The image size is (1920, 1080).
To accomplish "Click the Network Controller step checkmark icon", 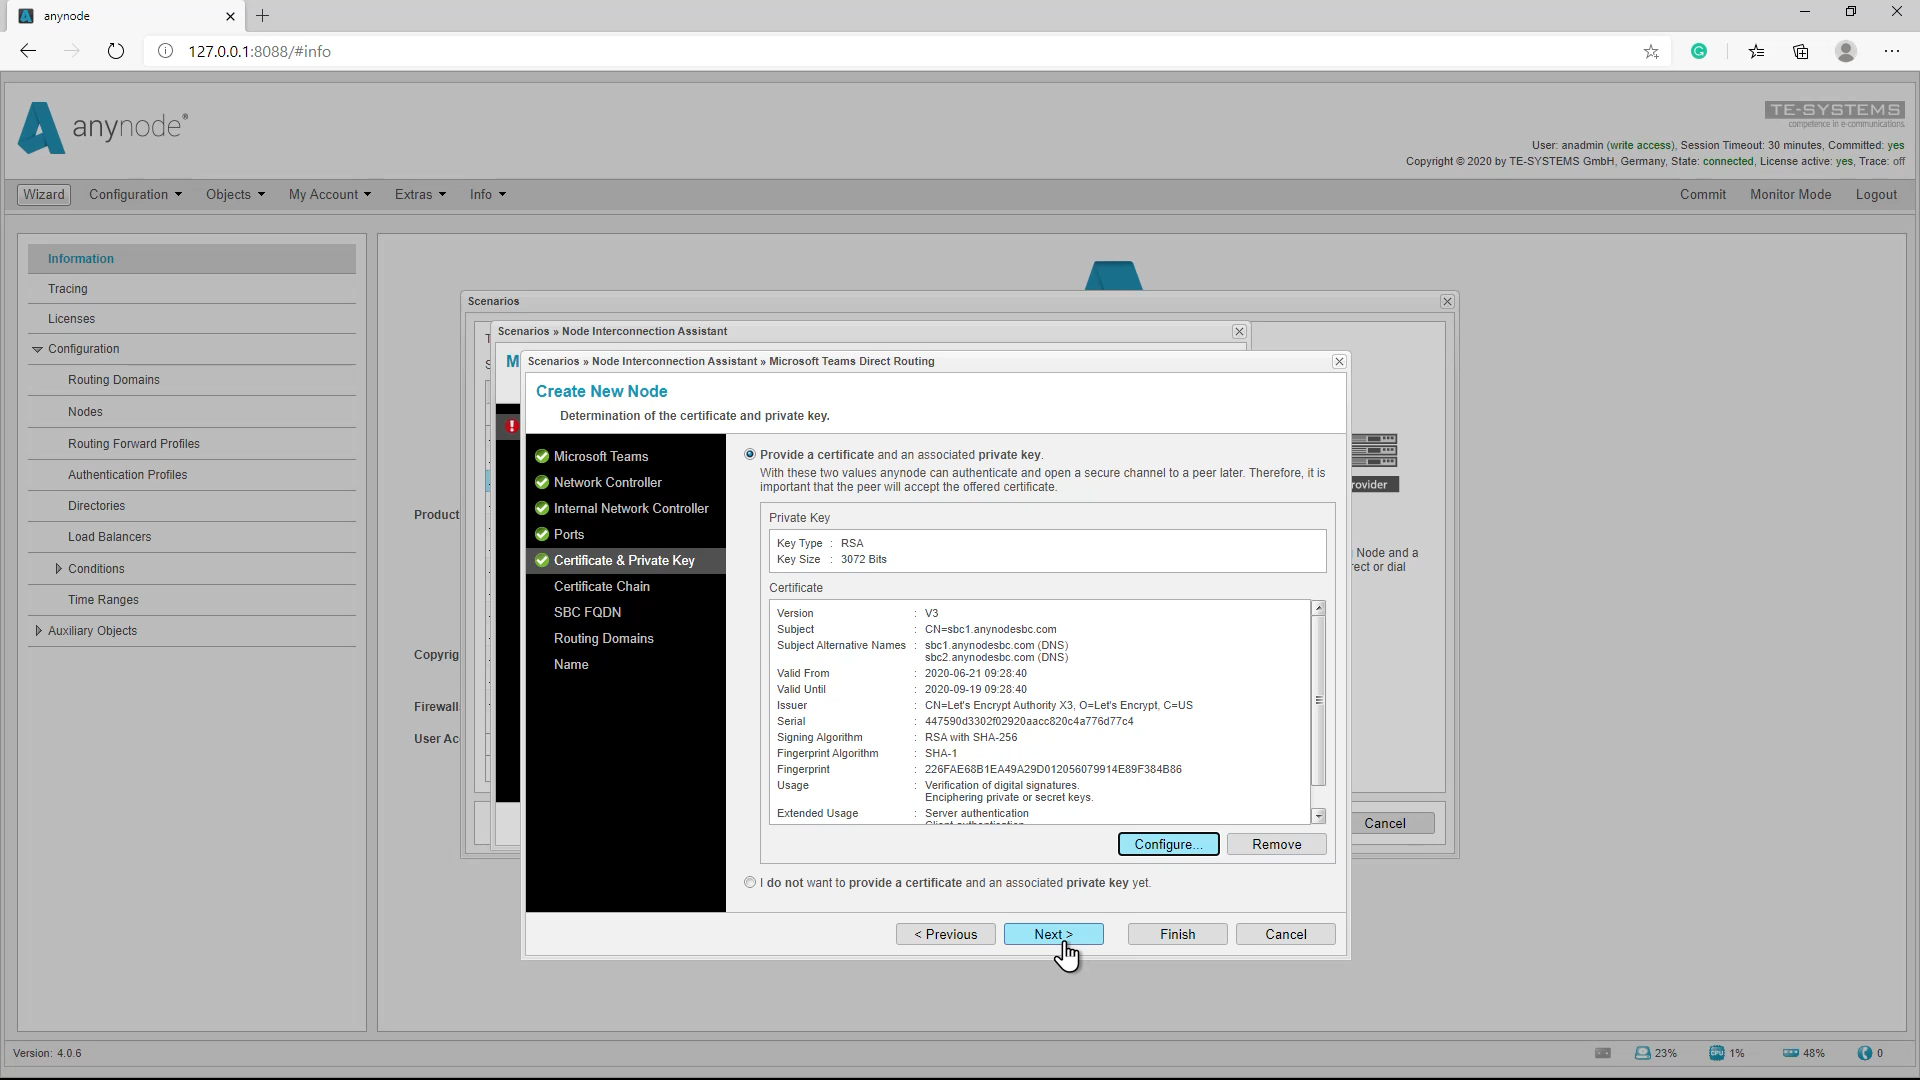I will pyautogui.click(x=542, y=482).
